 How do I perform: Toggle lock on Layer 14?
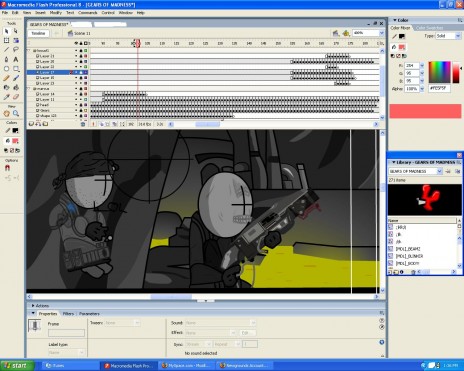(x=81, y=94)
